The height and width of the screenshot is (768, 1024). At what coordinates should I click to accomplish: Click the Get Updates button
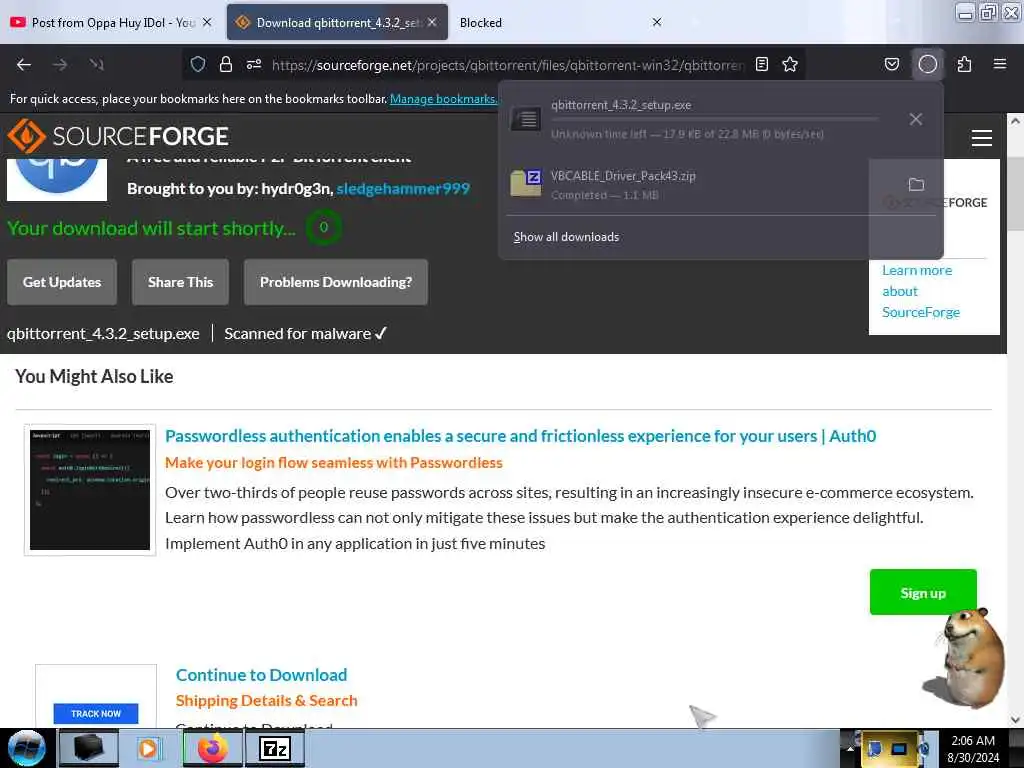coord(62,282)
